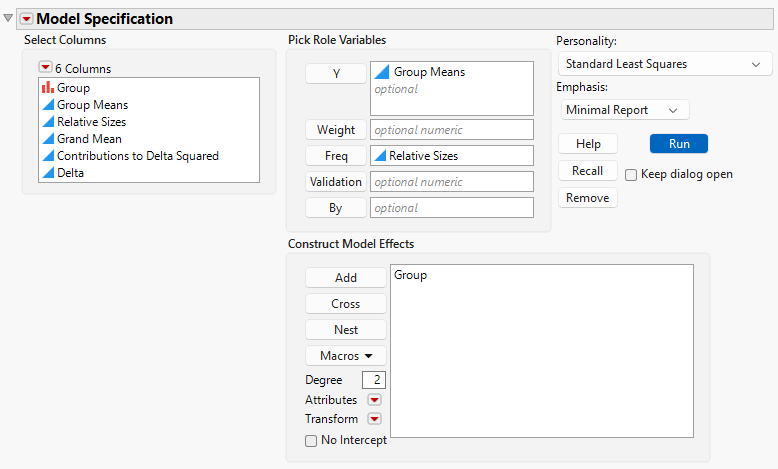Check the No Intercept option
This screenshot has height=469, width=778.
pyautogui.click(x=312, y=440)
